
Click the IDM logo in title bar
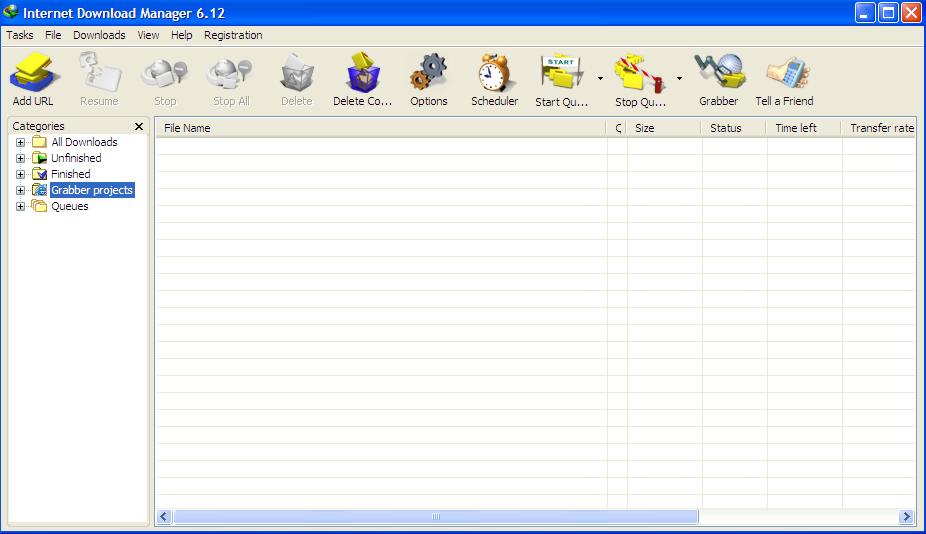11,12
